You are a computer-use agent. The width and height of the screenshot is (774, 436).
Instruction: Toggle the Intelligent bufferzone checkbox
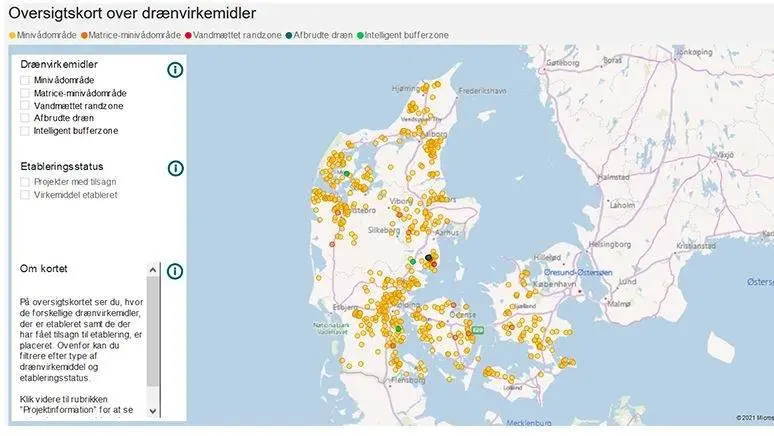pos(25,131)
